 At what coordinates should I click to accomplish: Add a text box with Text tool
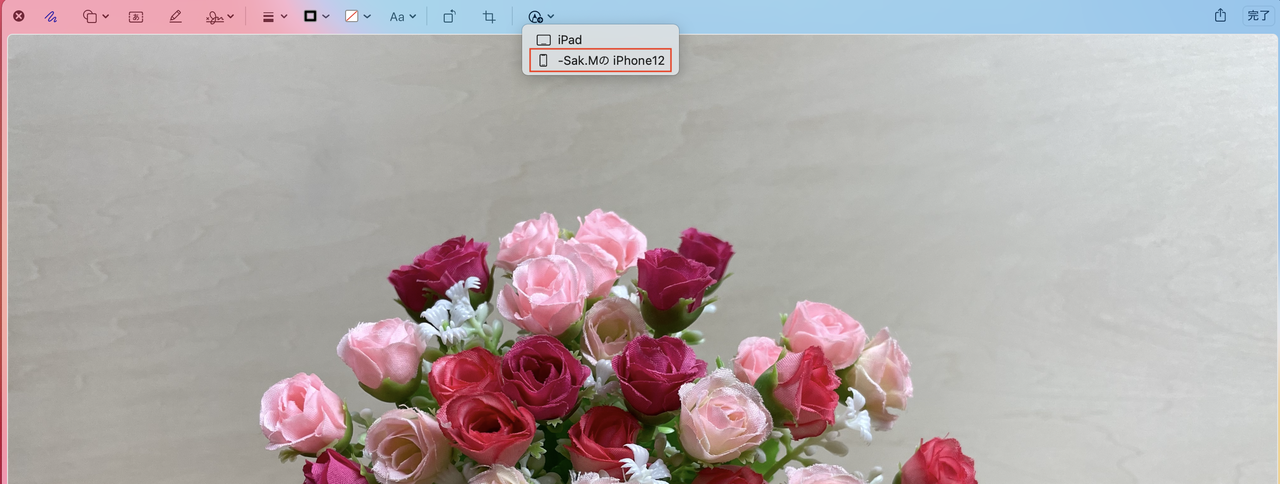tap(136, 17)
